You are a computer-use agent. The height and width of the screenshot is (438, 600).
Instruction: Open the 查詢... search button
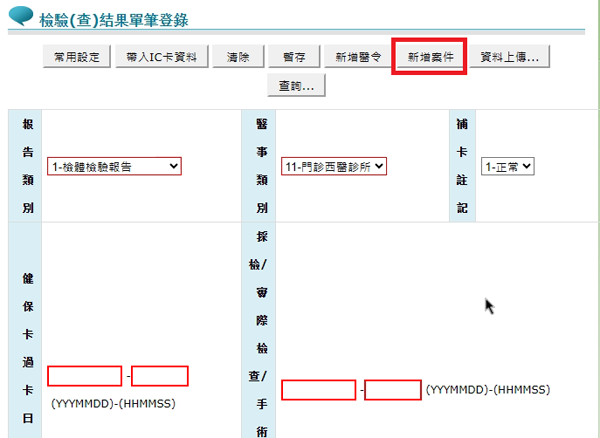pyautogui.click(x=296, y=86)
